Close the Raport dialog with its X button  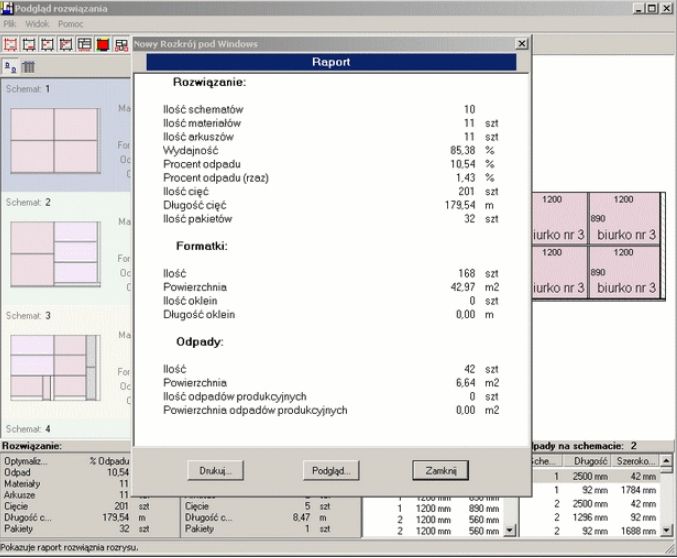click(x=521, y=44)
